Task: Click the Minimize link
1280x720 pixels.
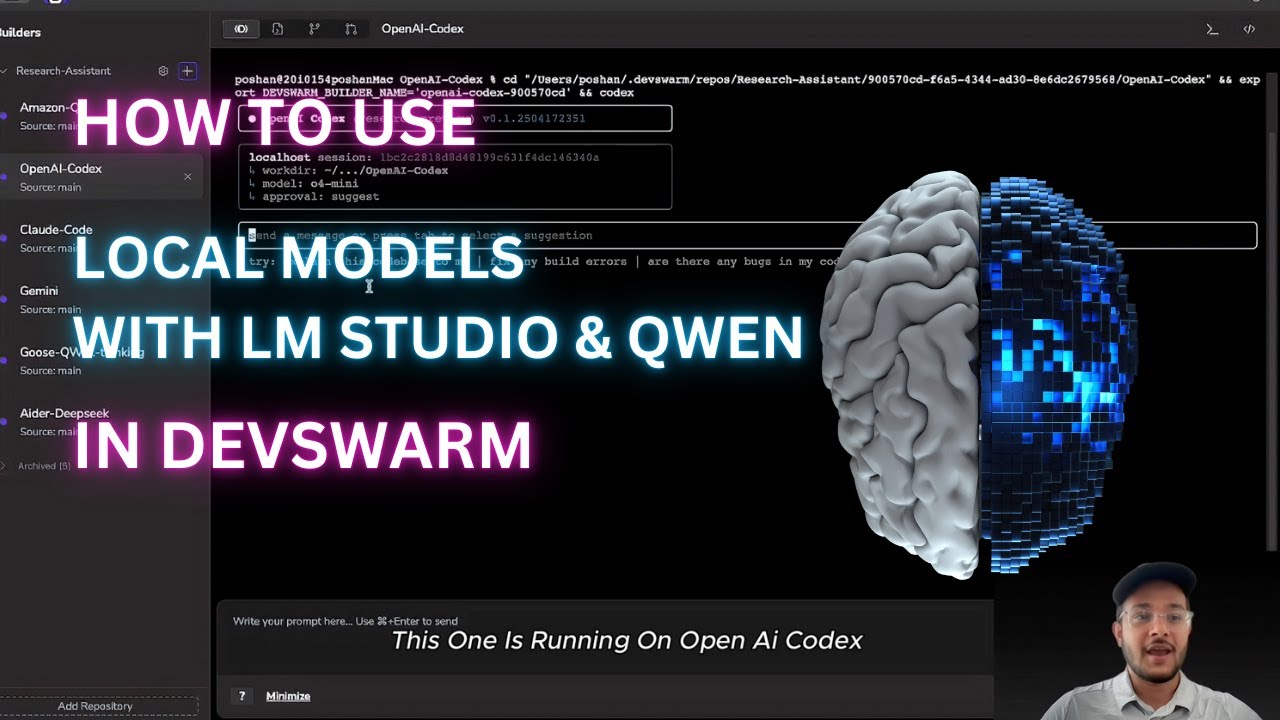Action: click(x=288, y=696)
